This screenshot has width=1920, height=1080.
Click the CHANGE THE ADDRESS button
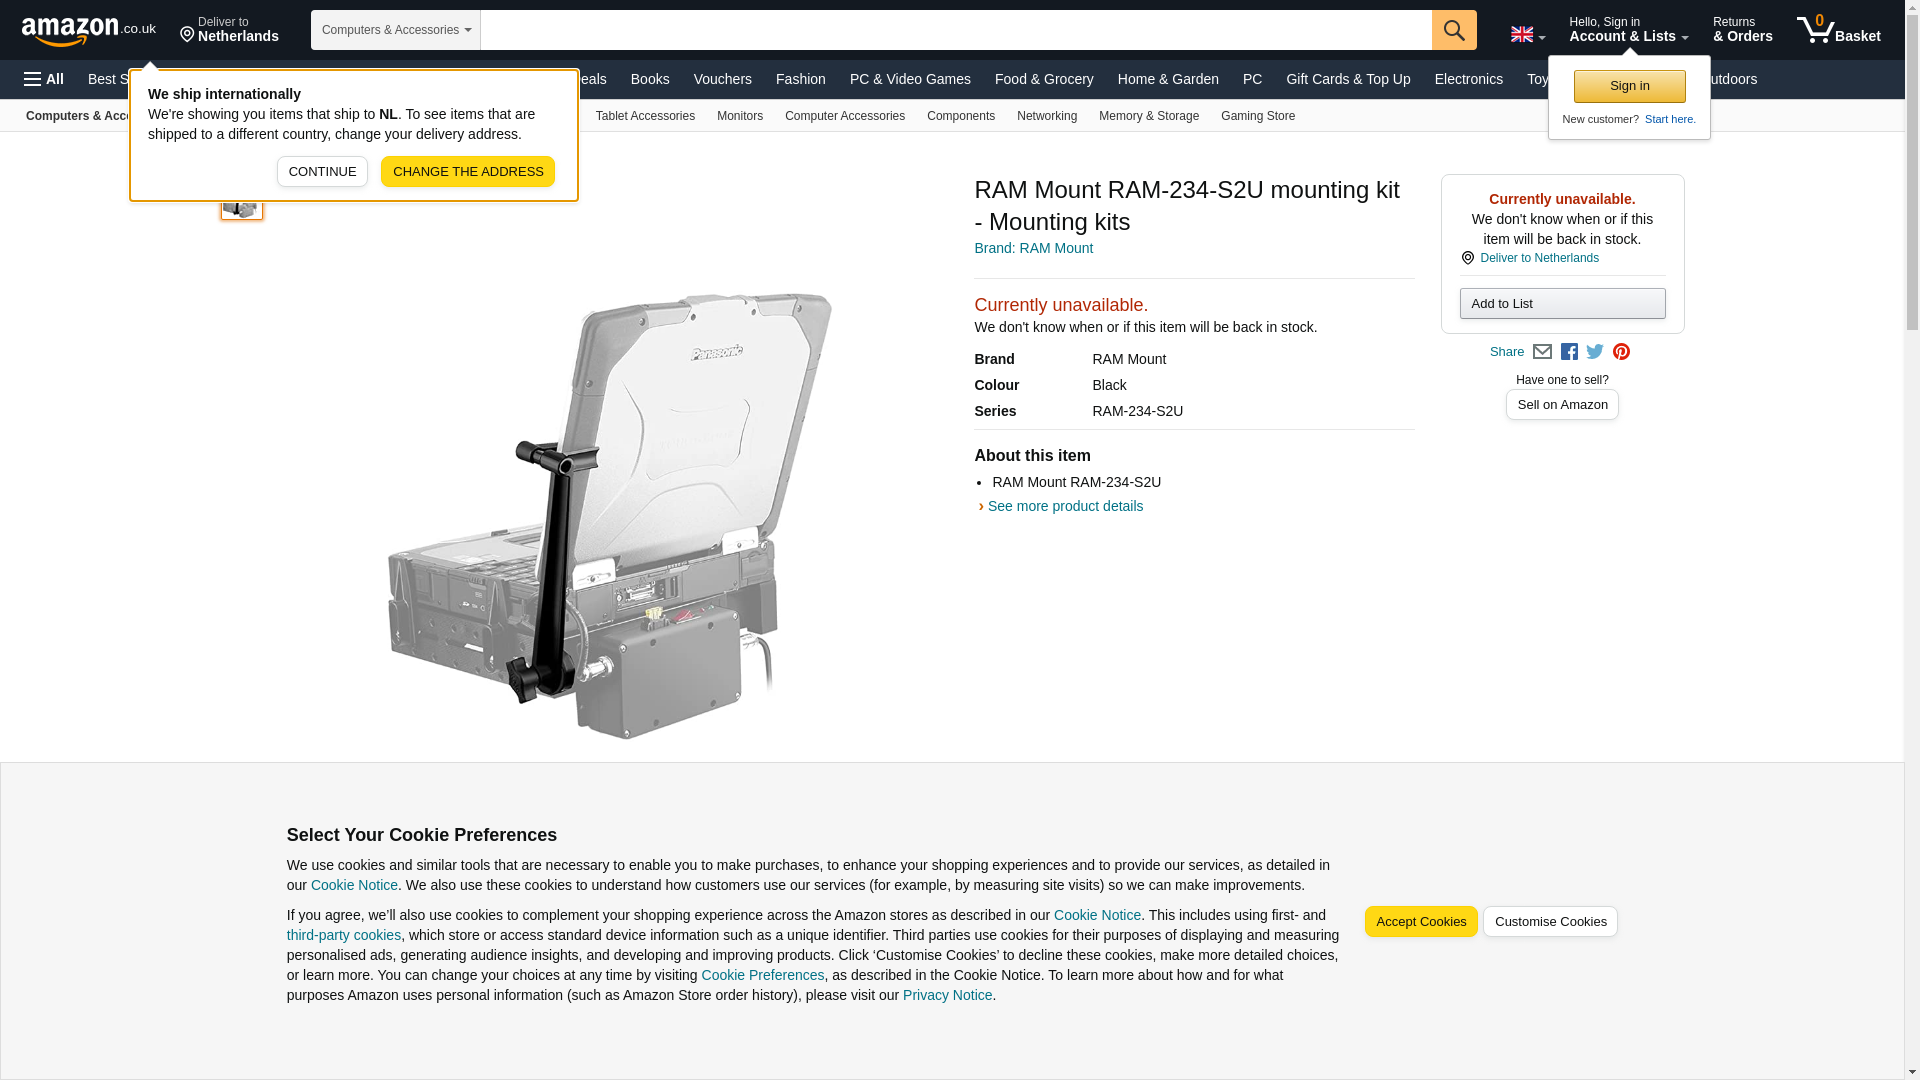click(x=468, y=172)
